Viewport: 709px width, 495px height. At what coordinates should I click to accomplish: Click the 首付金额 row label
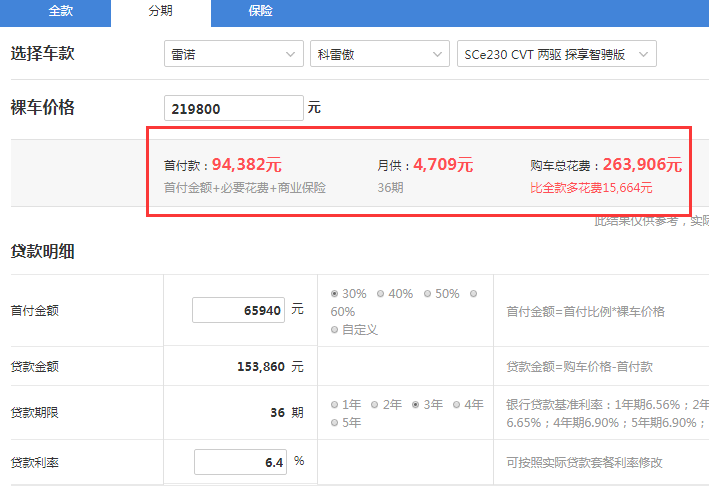point(35,311)
